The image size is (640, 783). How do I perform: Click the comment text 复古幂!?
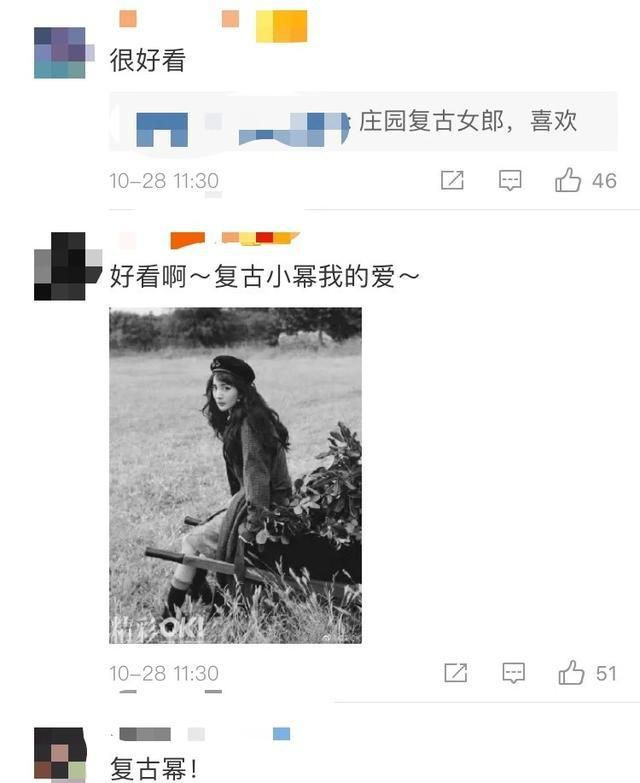tap(154, 769)
